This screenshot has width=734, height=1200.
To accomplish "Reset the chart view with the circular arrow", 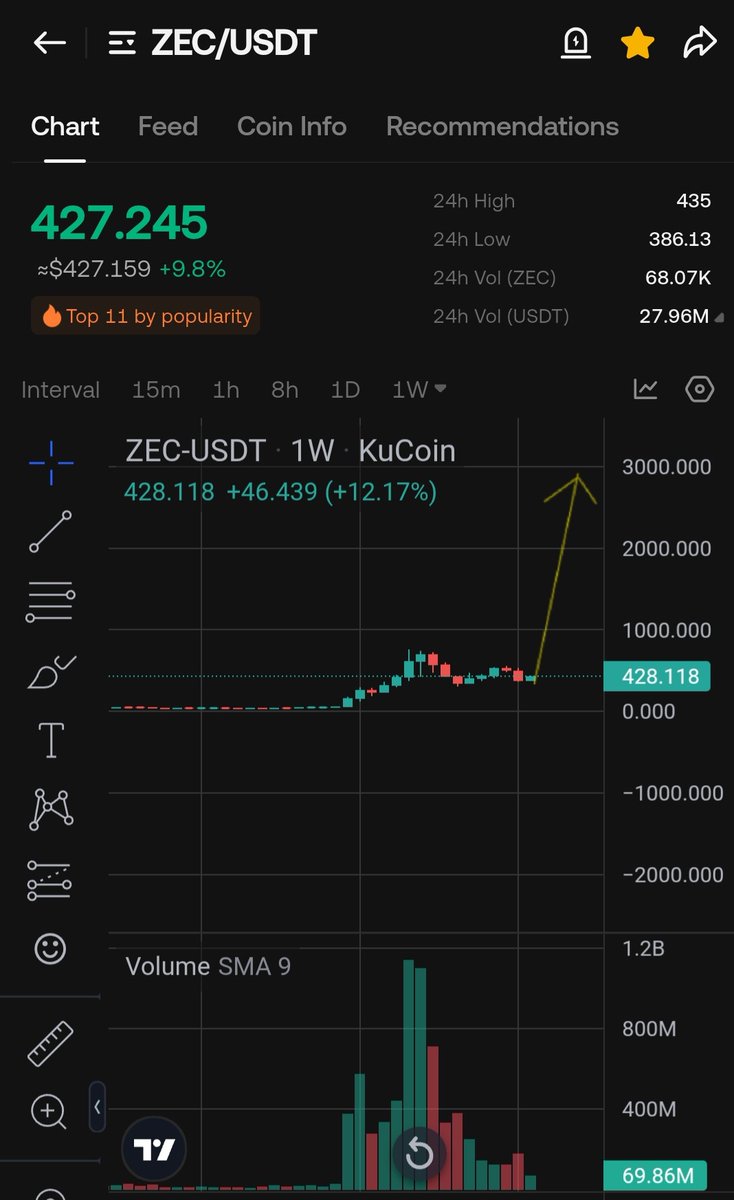I will pyautogui.click(x=419, y=1156).
